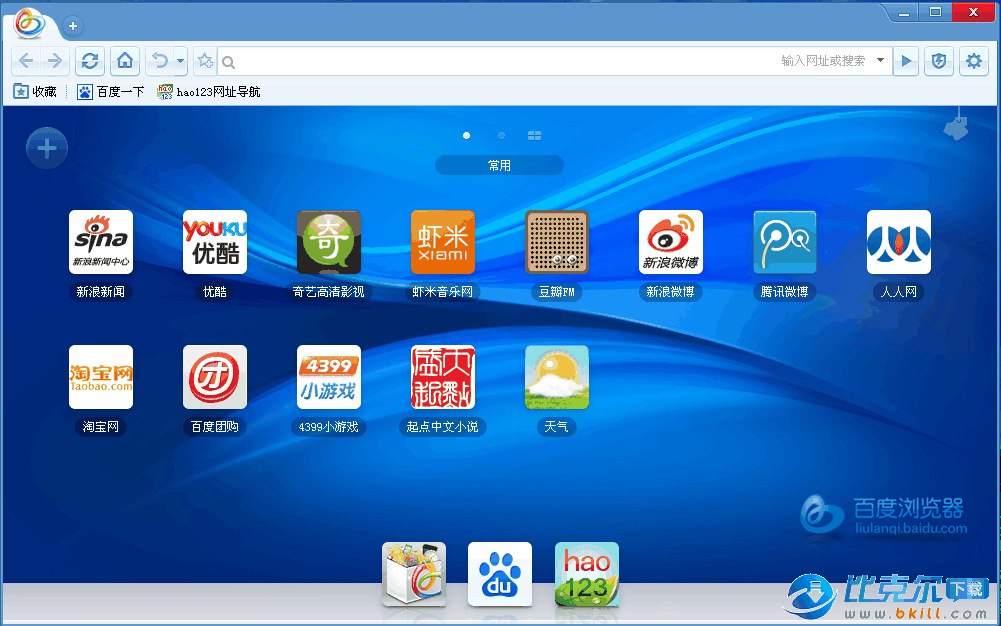This screenshot has width=1001, height=626.
Task: Open the 虾米音乐网 Xiami tile
Action: click(x=443, y=242)
